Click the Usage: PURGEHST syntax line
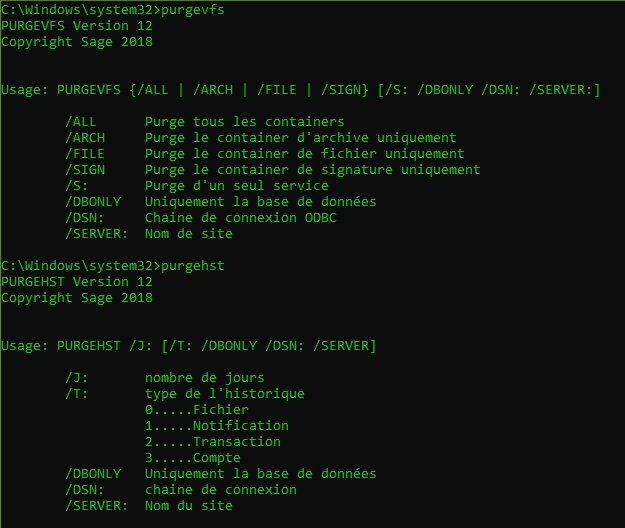Viewport: 625px width, 528px height. 189,346
